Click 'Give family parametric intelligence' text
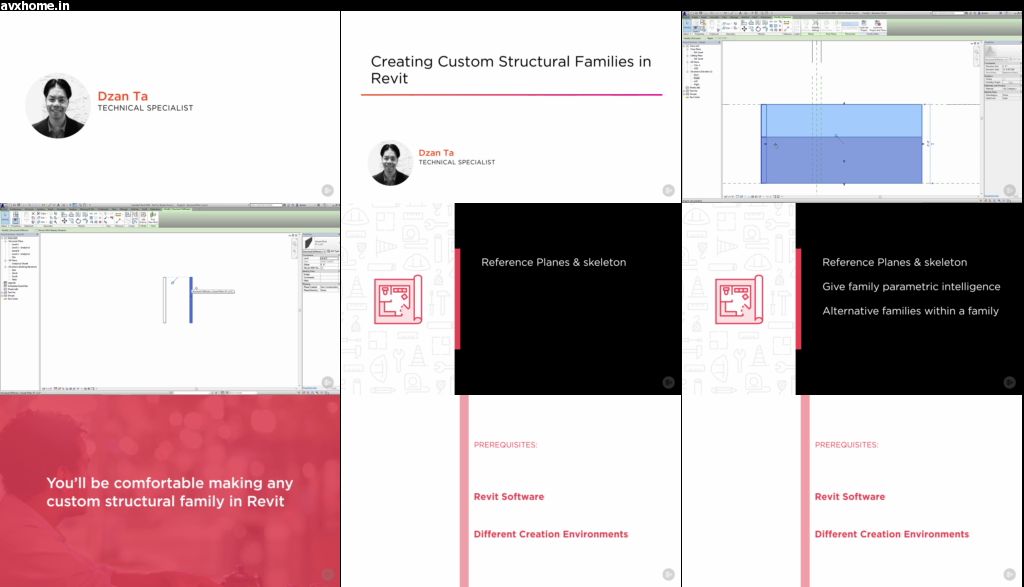Viewport: 1024px width, 587px height. [911, 287]
